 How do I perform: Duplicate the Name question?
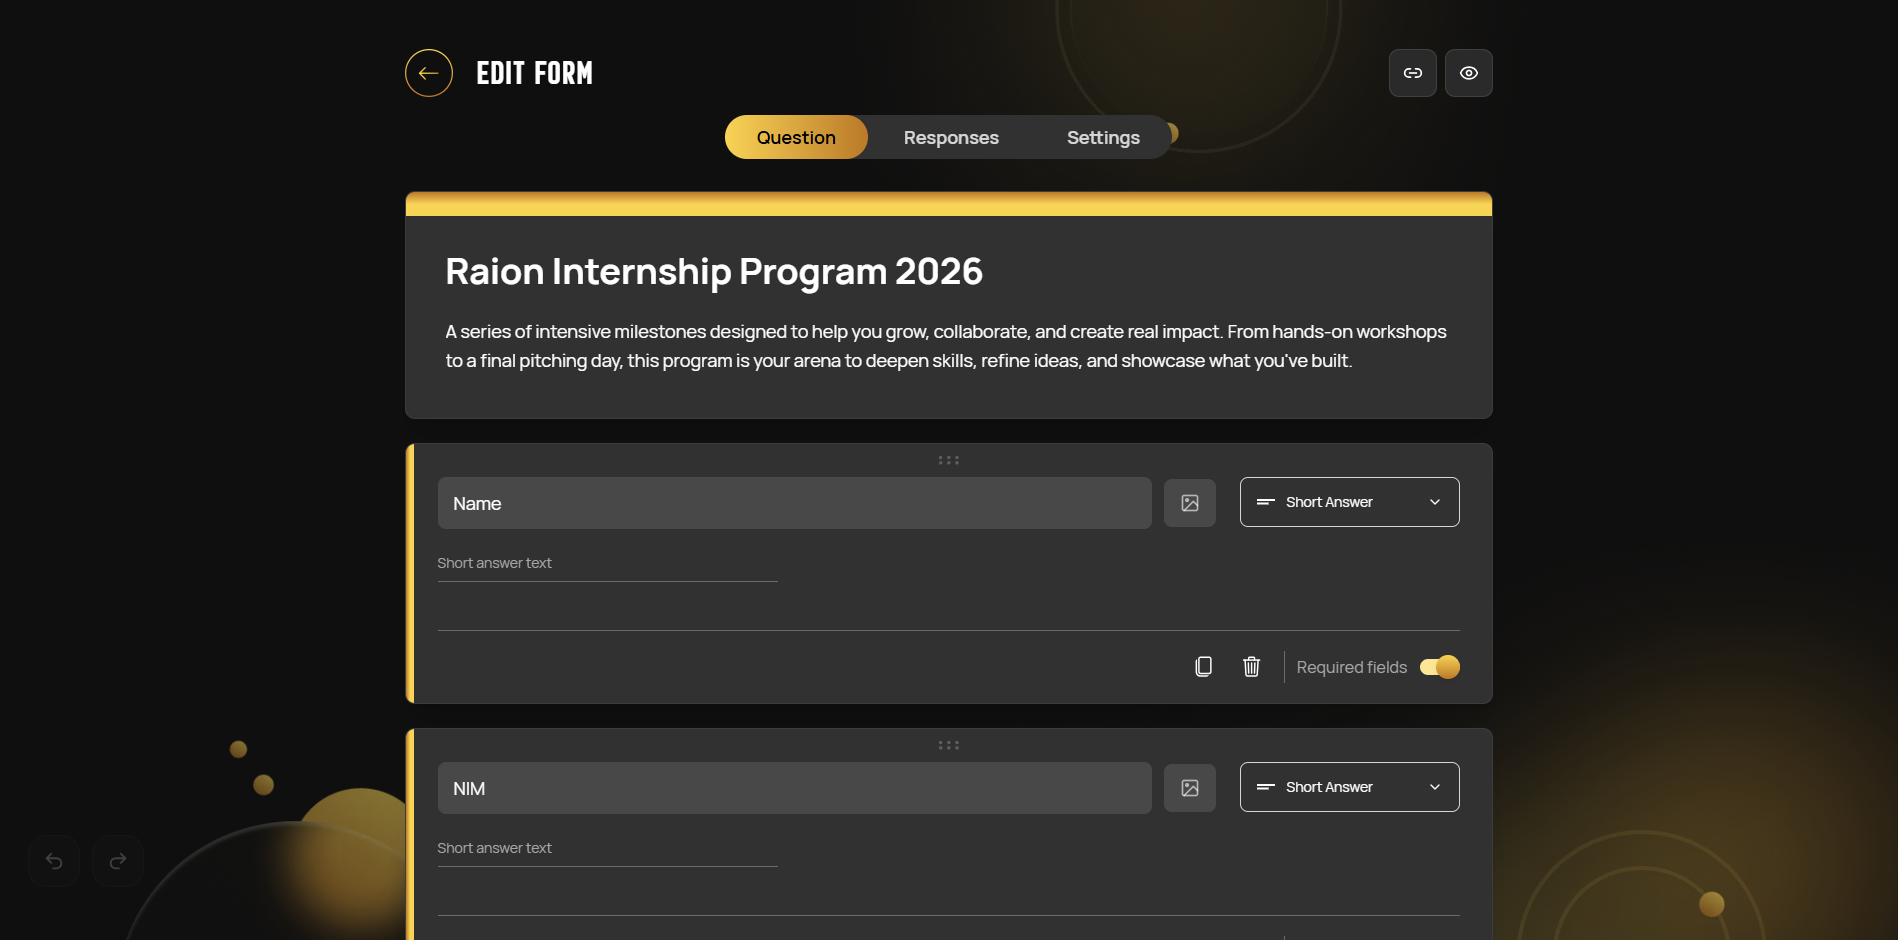tap(1204, 667)
